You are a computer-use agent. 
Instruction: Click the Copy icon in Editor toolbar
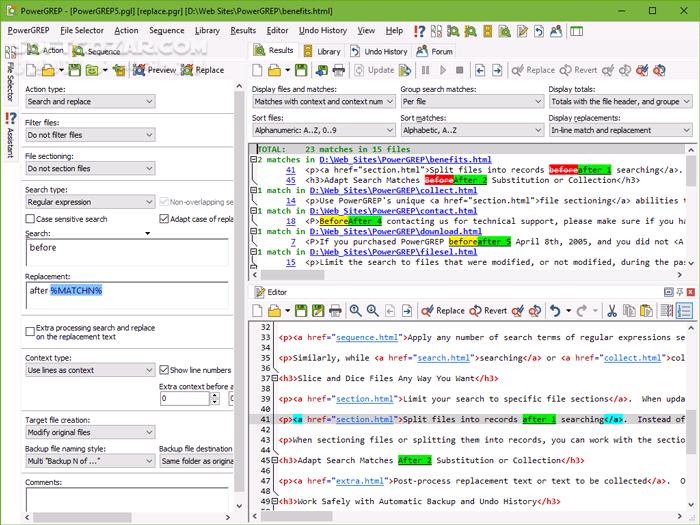(629, 311)
